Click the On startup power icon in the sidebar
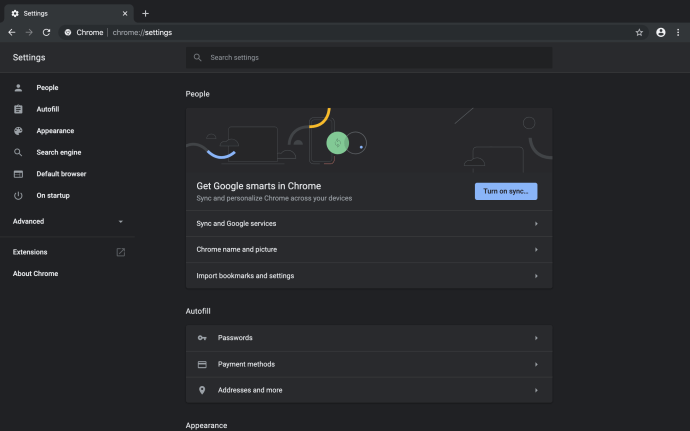This screenshot has height=431, width=690. point(18,195)
